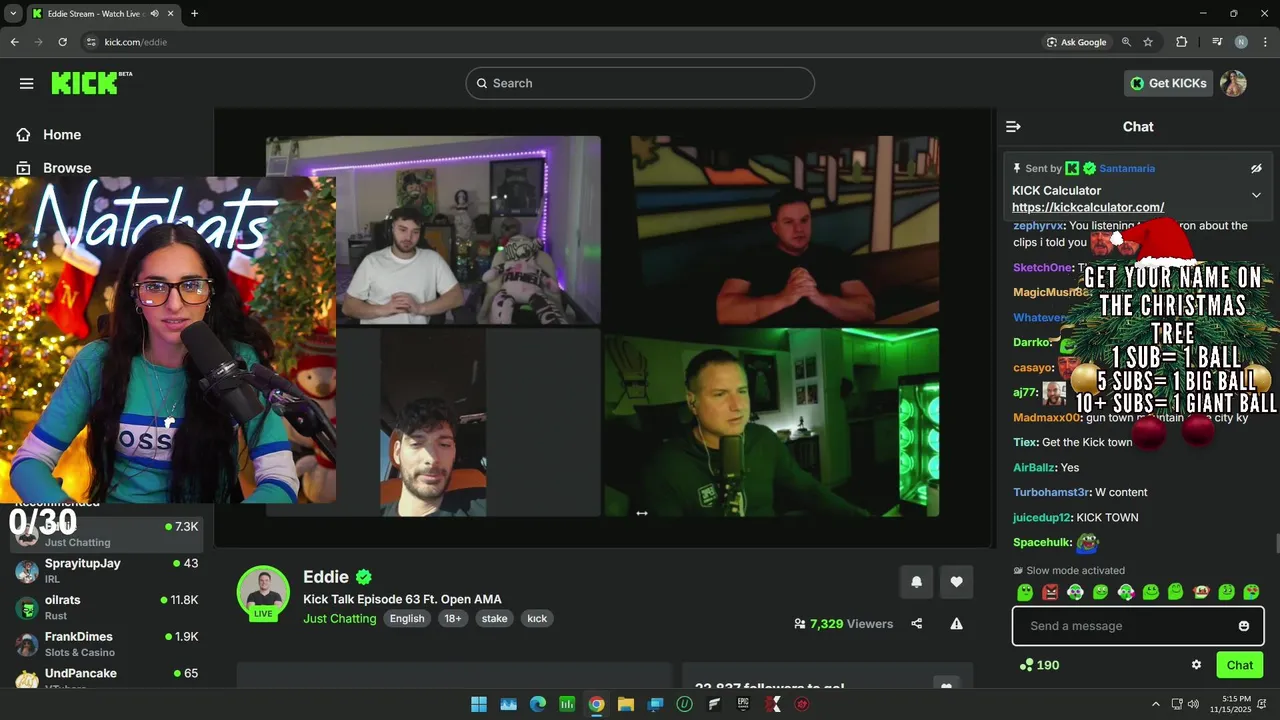This screenshot has height=720, width=1280.
Task: Click the chat scrollbar
Action: 1277,543
